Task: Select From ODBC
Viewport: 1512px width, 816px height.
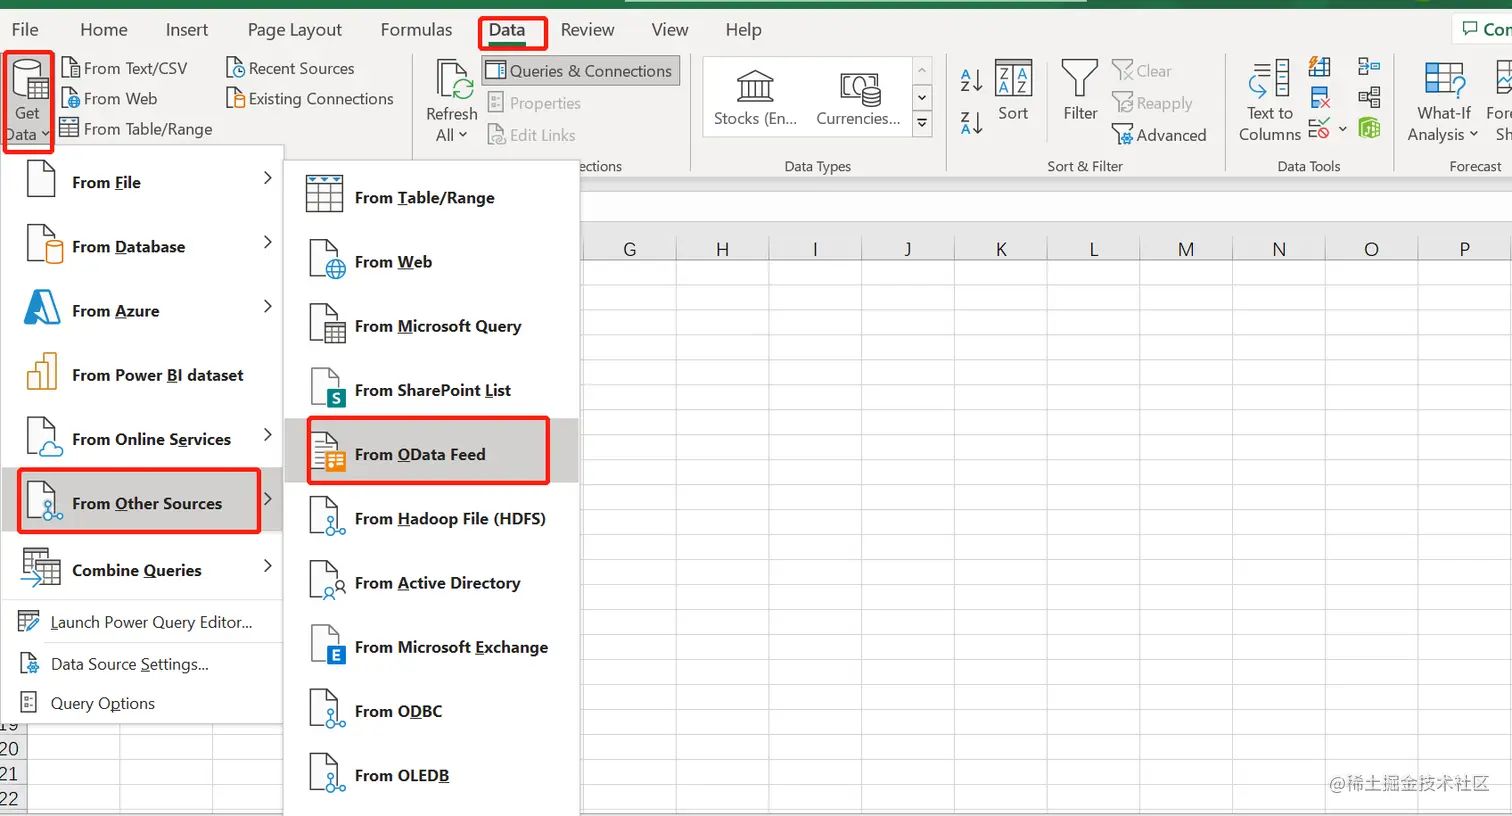Action: tap(432, 711)
